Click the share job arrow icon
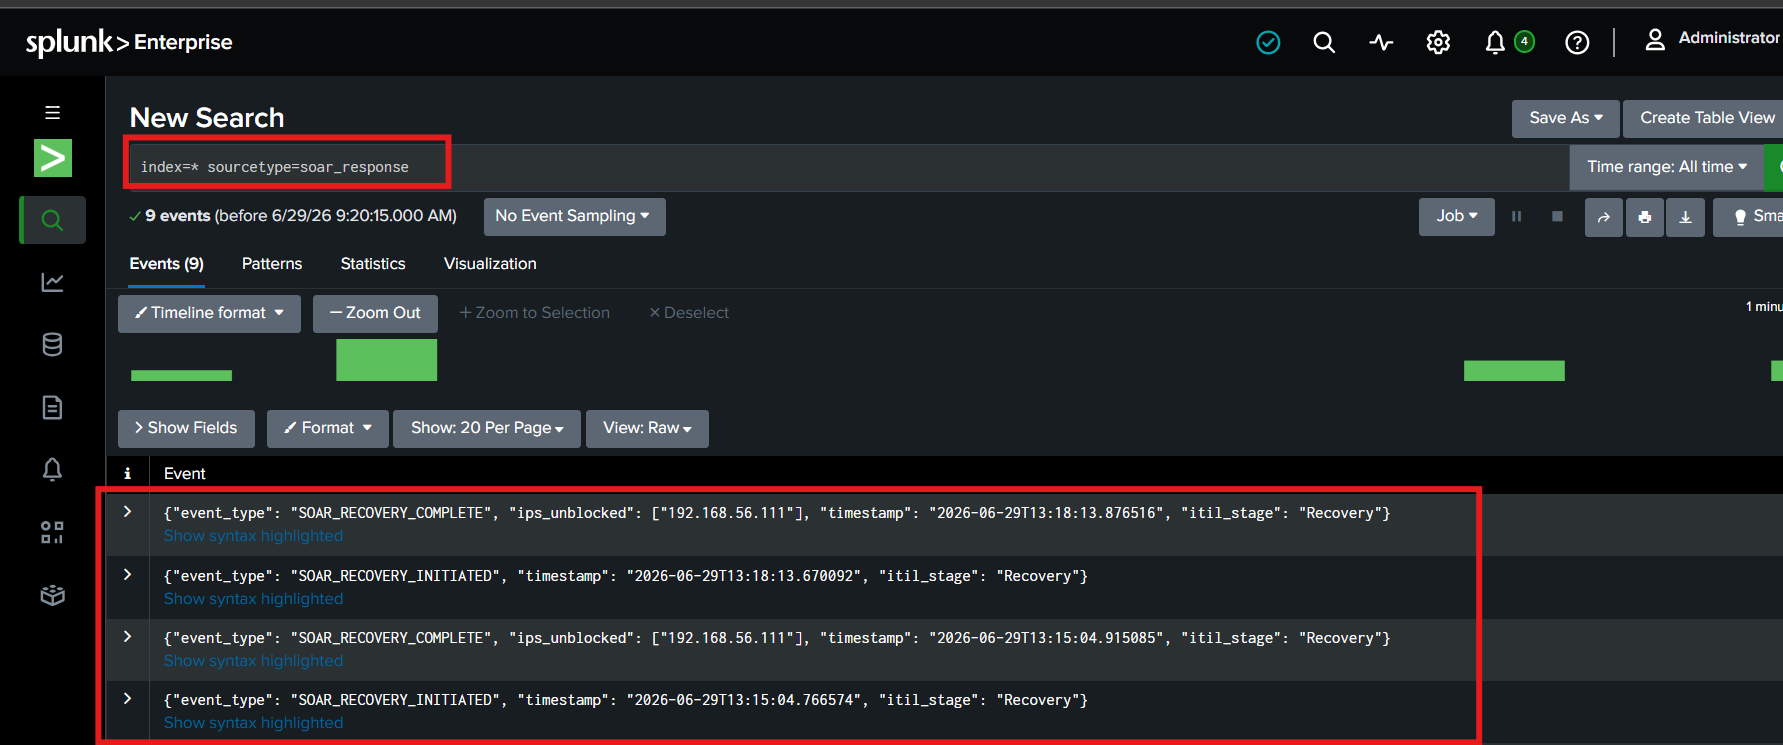Viewport: 1783px width, 745px height. point(1604,217)
